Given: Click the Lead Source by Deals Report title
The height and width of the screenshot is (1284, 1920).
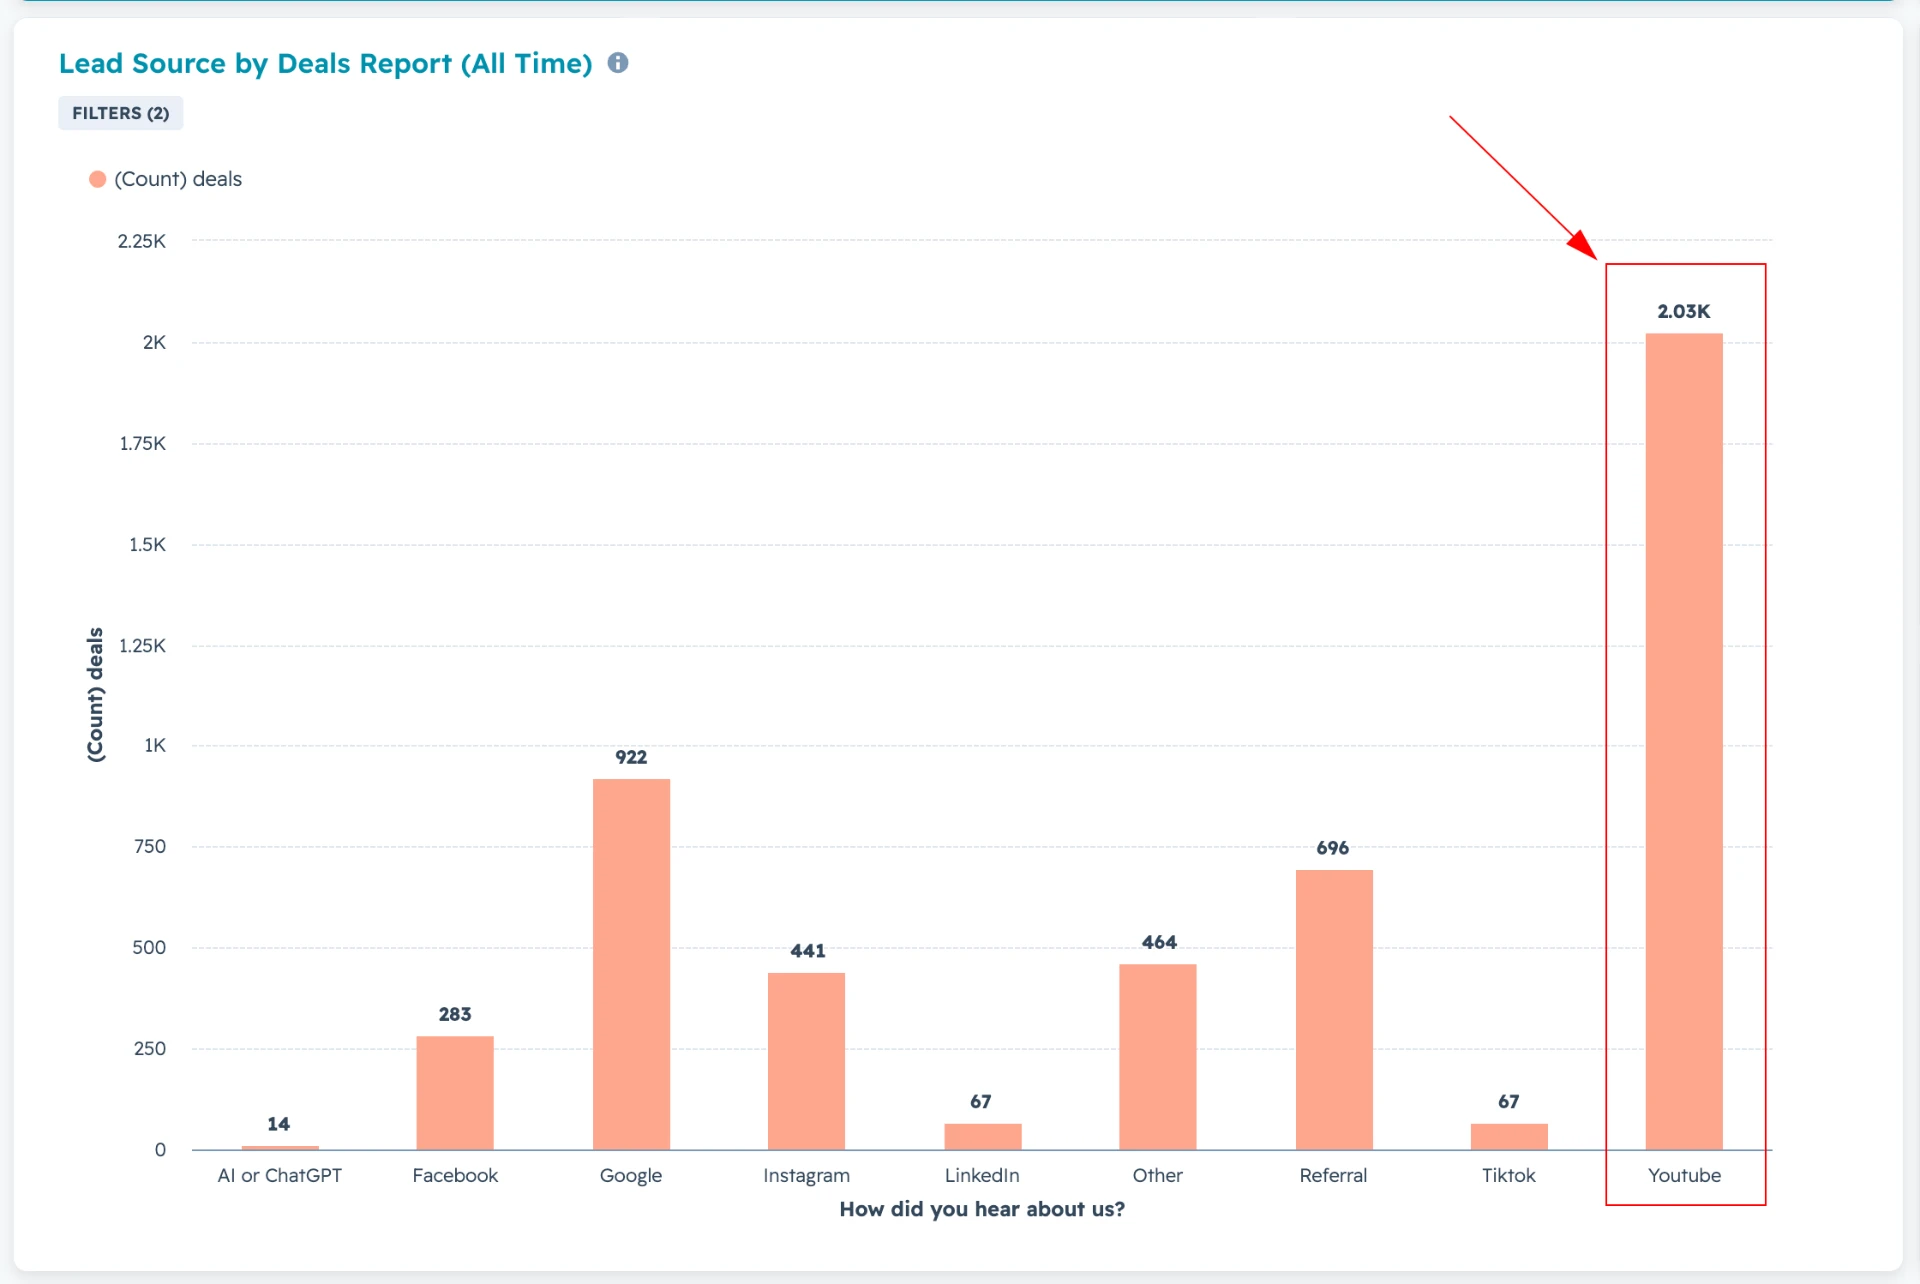Looking at the screenshot, I should tap(325, 63).
